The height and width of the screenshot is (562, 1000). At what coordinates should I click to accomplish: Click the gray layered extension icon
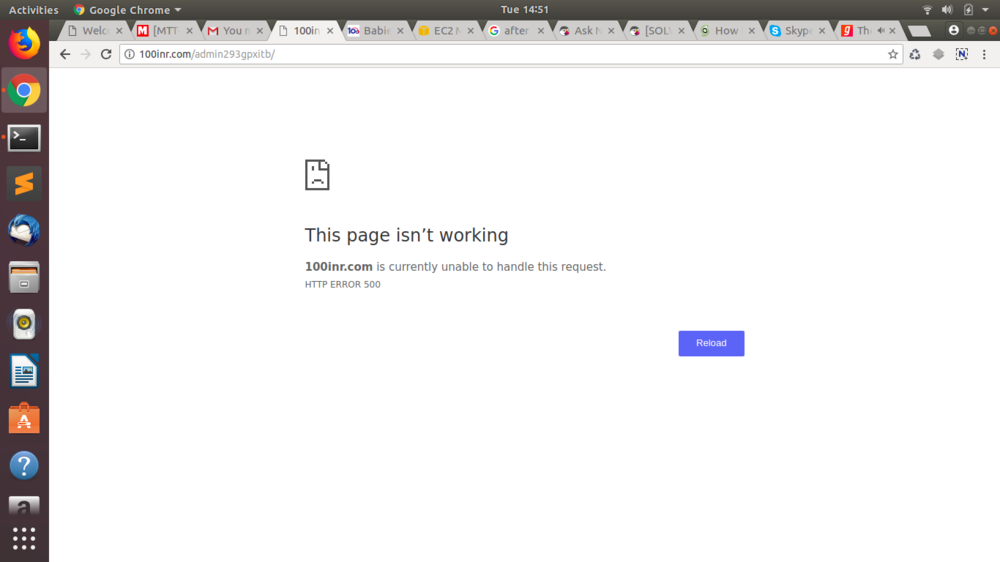click(x=938, y=54)
